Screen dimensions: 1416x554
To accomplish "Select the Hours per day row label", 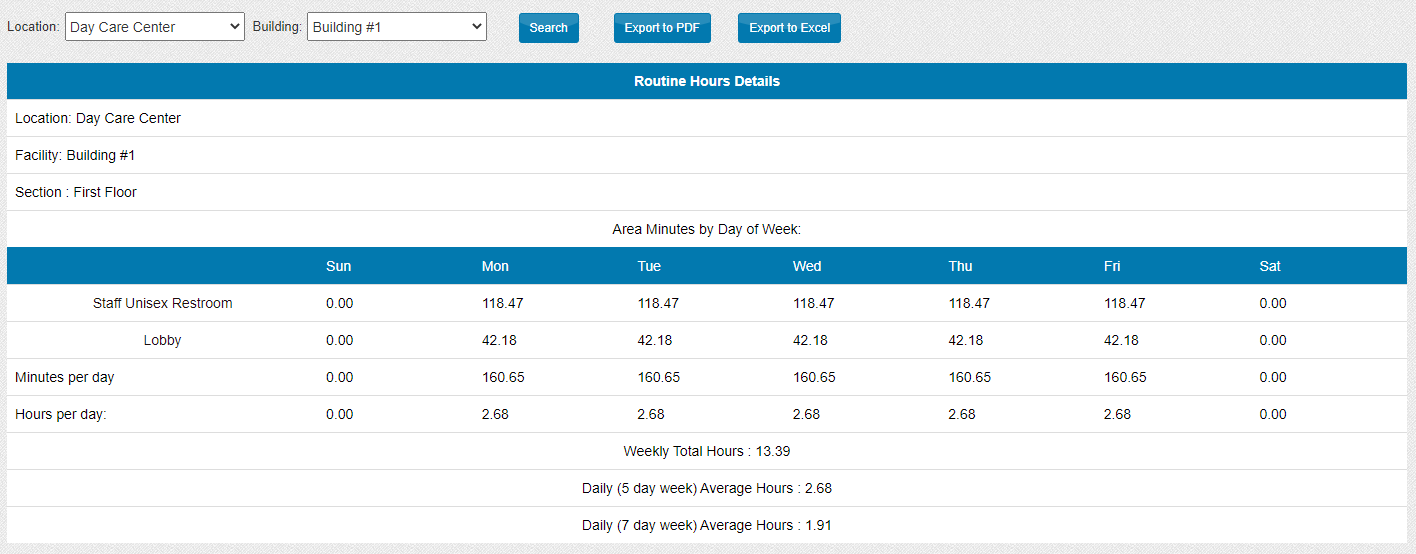I will (61, 414).
